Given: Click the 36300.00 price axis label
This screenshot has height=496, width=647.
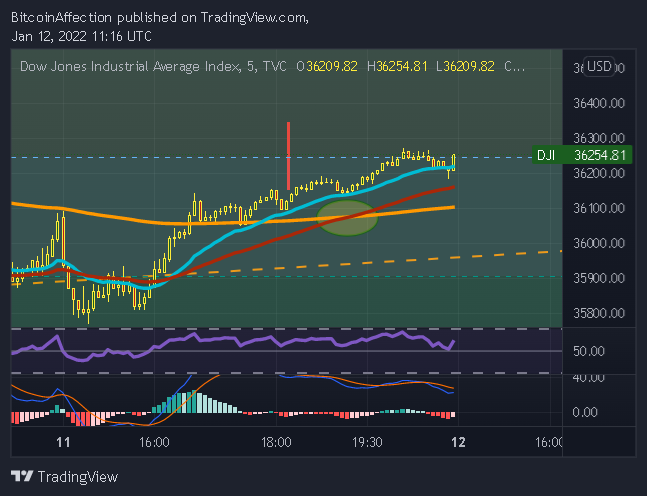Looking at the screenshot, I should click(x=599, y=137).
